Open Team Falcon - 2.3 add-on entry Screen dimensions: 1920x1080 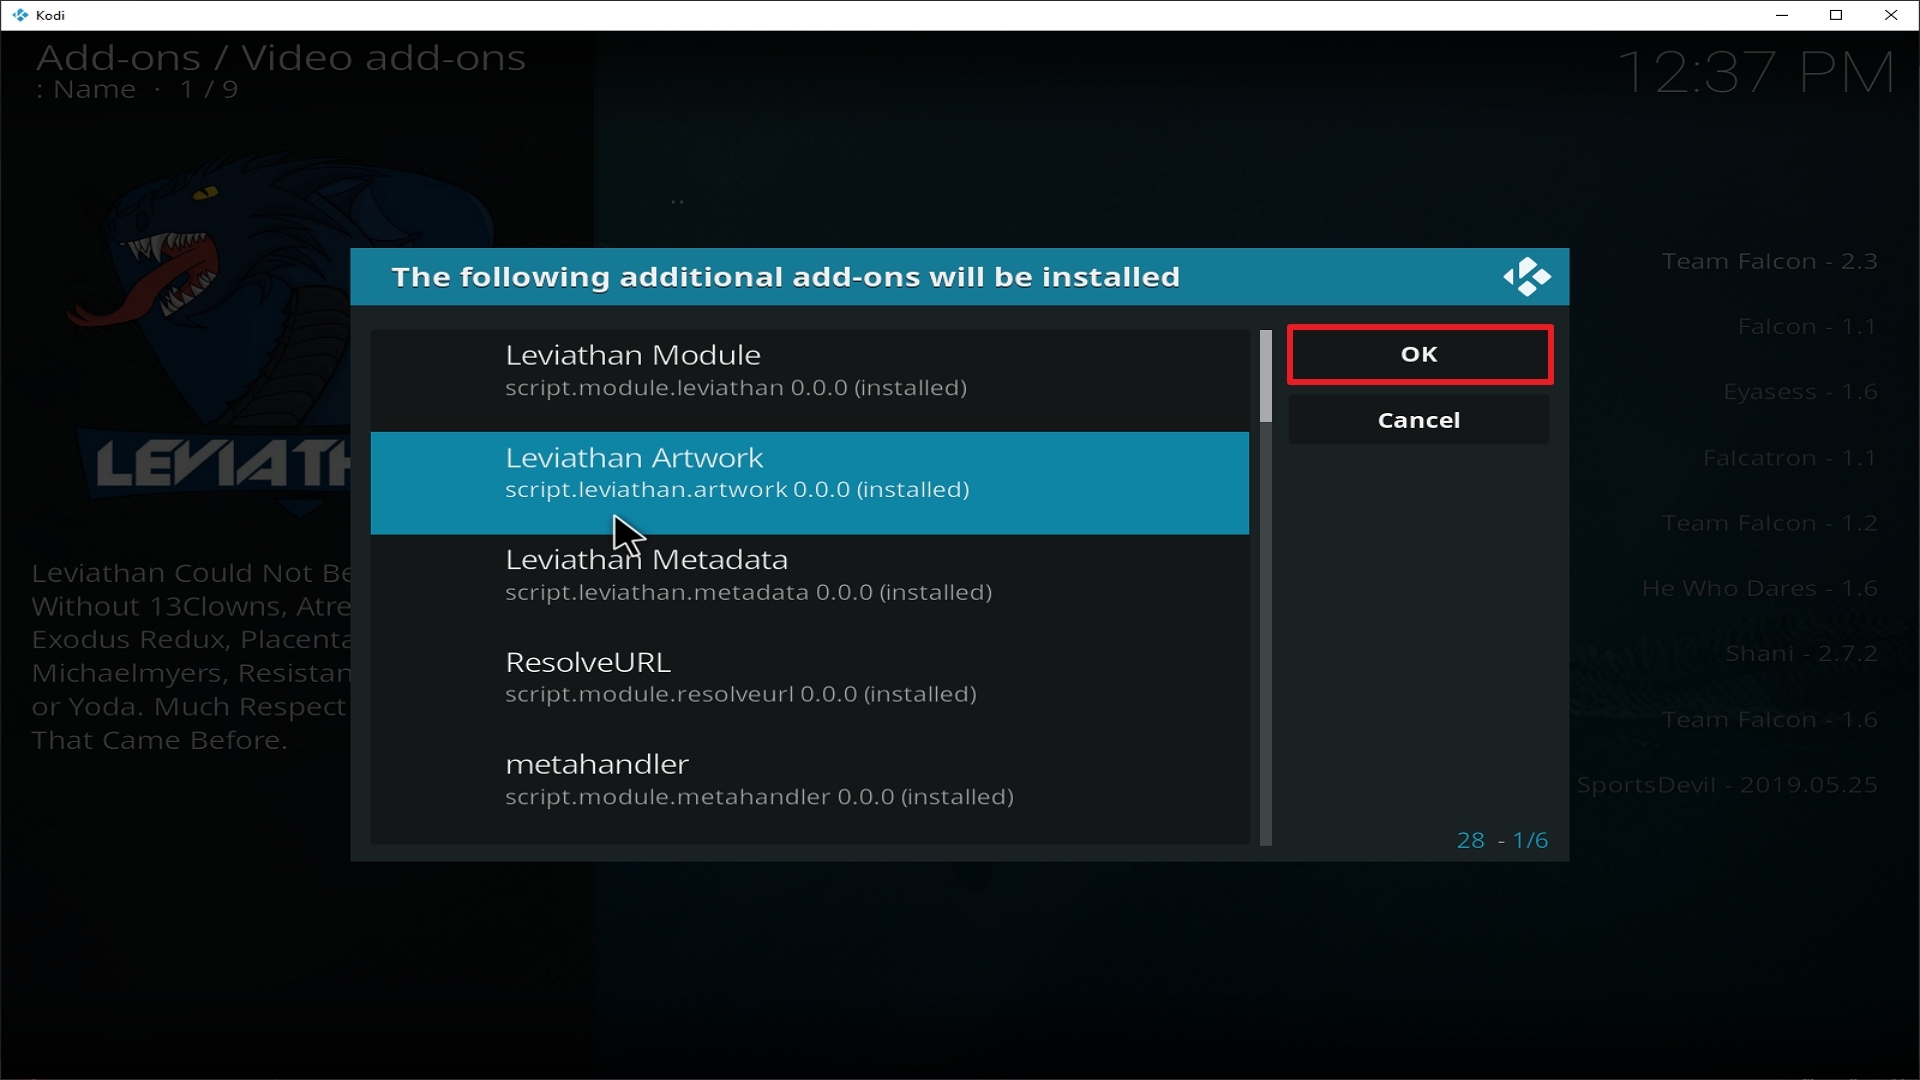pyautogui.click(x=1769, y=261)
